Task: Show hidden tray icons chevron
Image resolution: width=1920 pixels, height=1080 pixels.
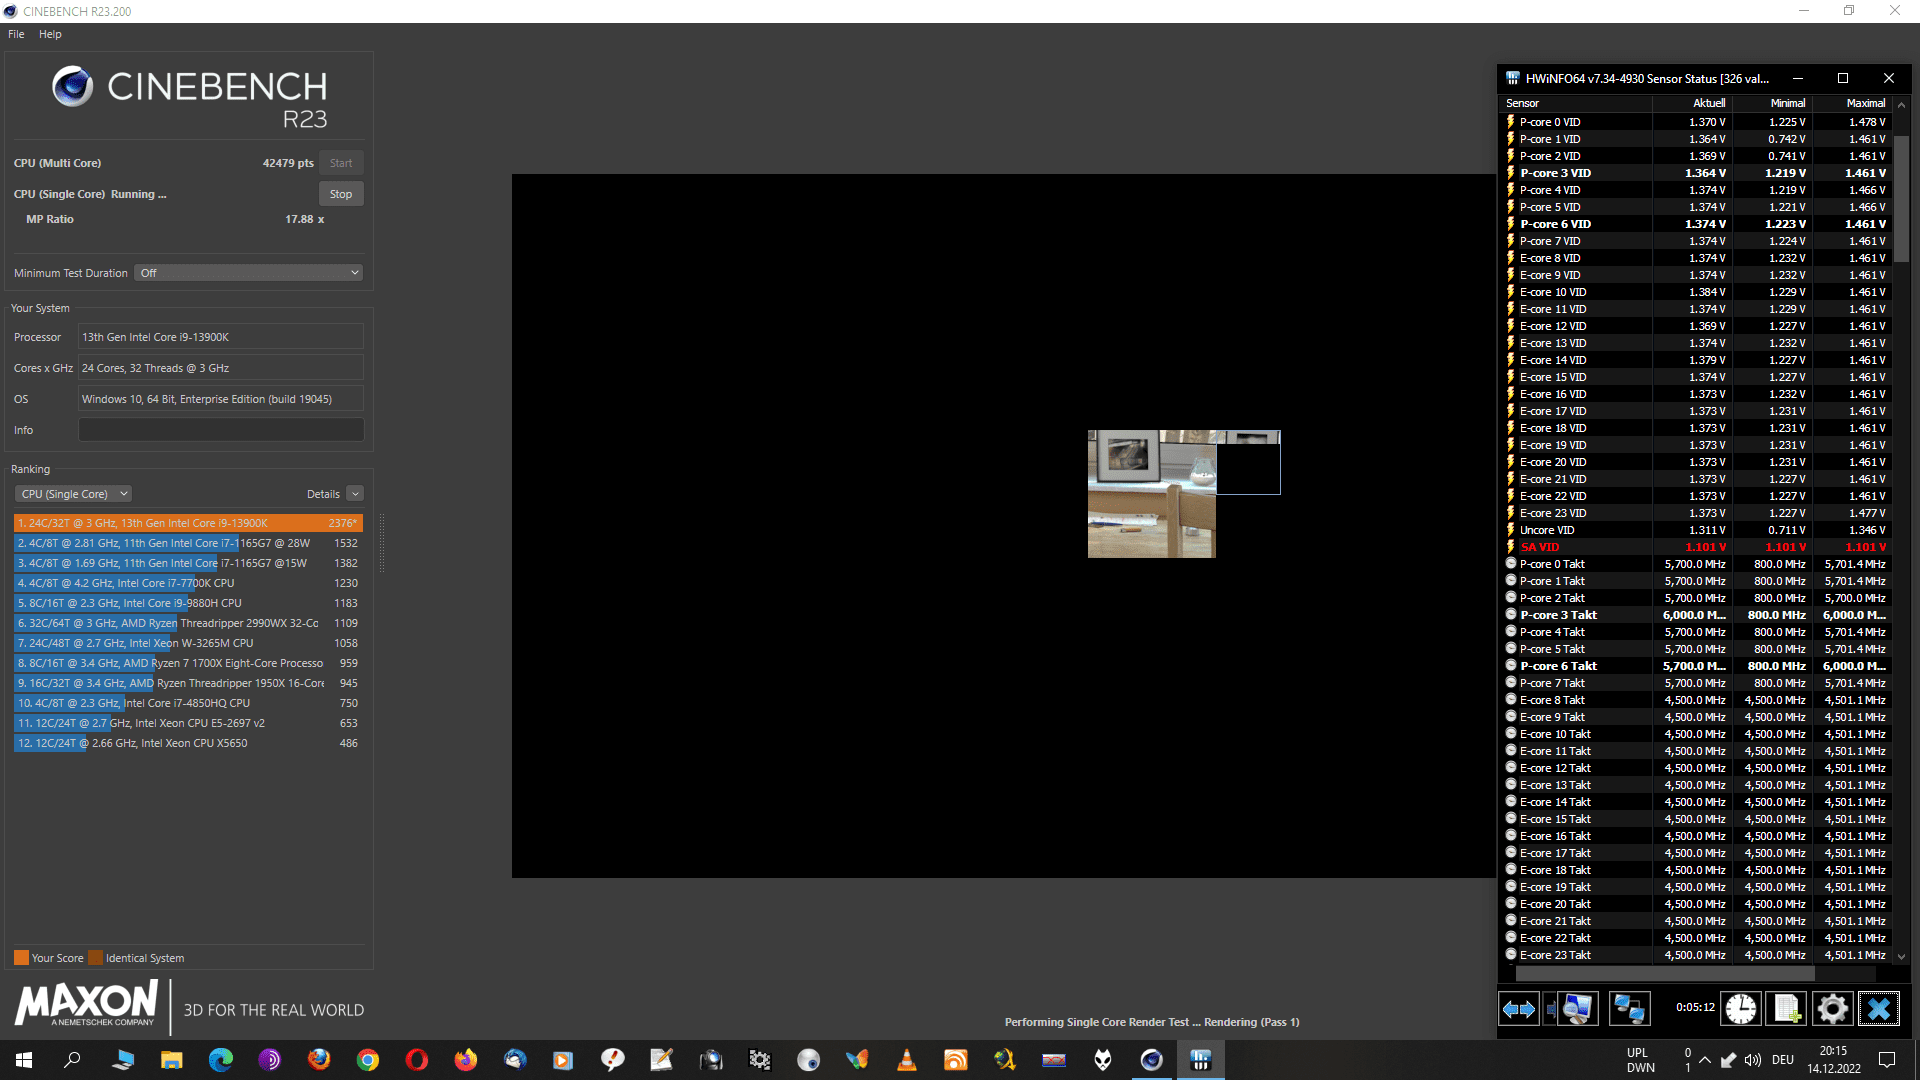Action: (1705, 1060)
